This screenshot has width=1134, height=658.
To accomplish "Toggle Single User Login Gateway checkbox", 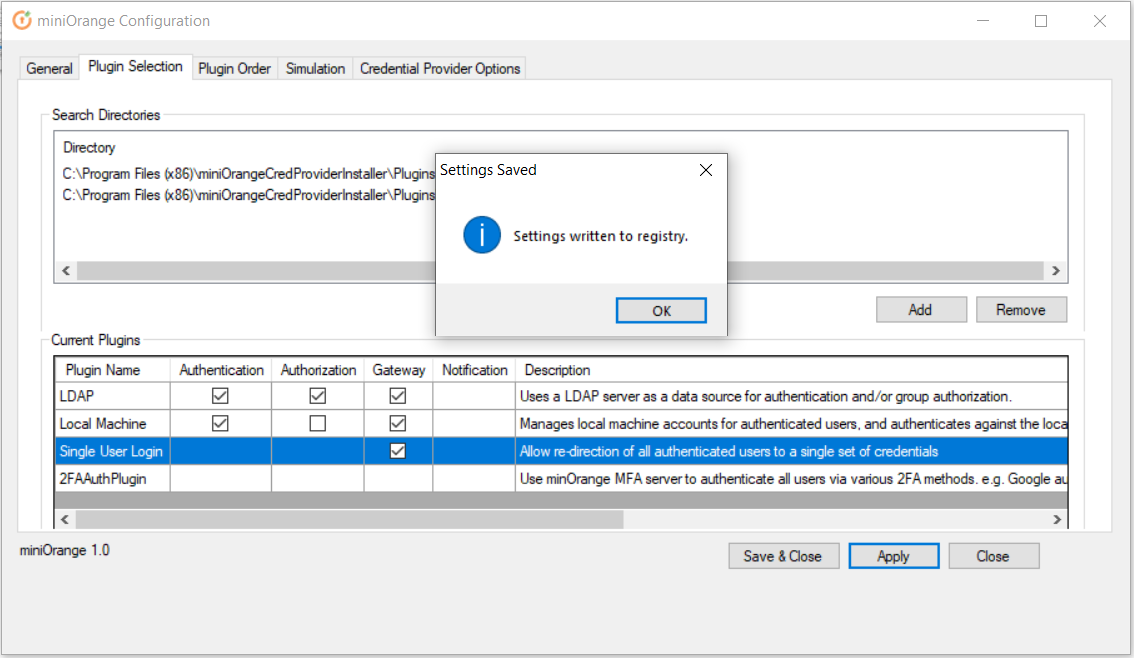I will 398,451.
